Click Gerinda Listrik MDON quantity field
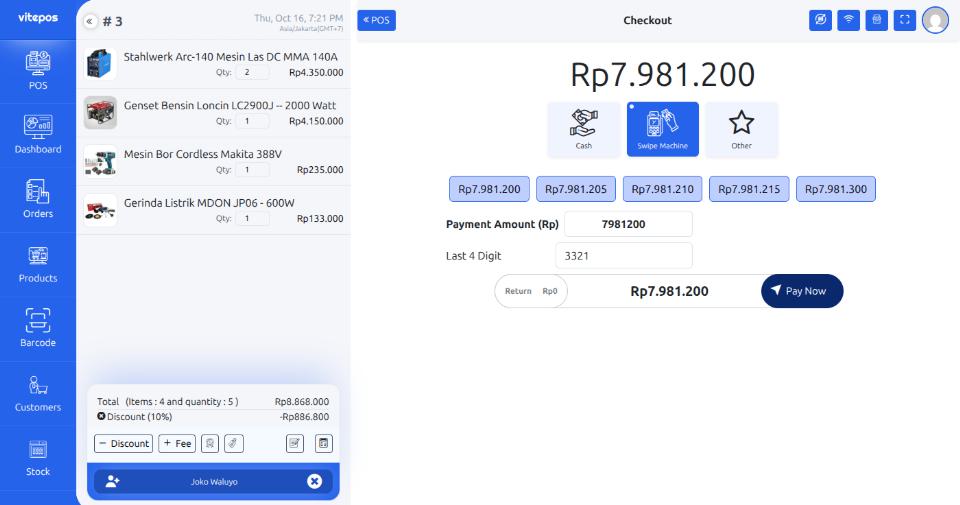Viewport: 960px width, 505px height. pos(252,219)
